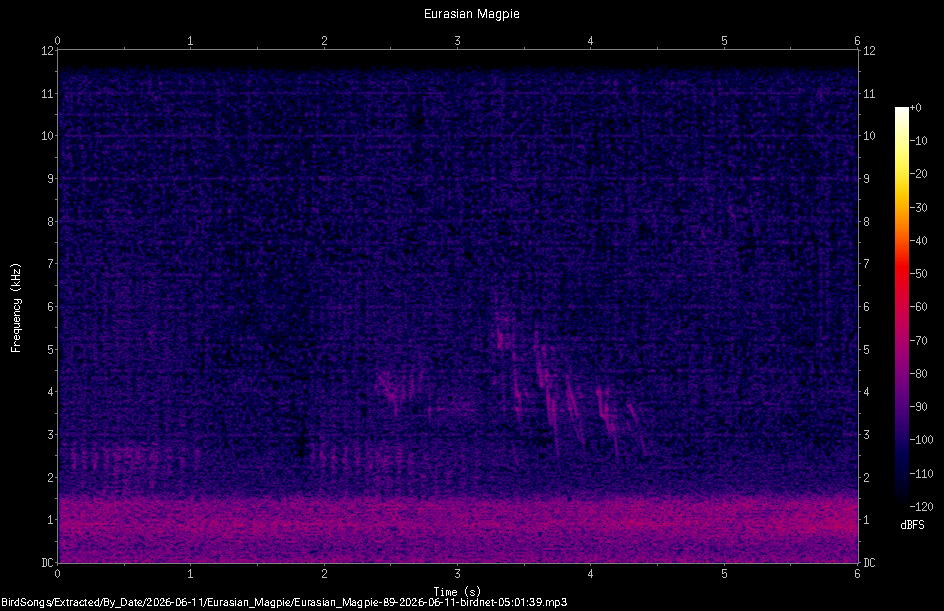This screenshot has height=611, width=944.
Task: Click the '+0' value on color scale
Action: [915, 108]
